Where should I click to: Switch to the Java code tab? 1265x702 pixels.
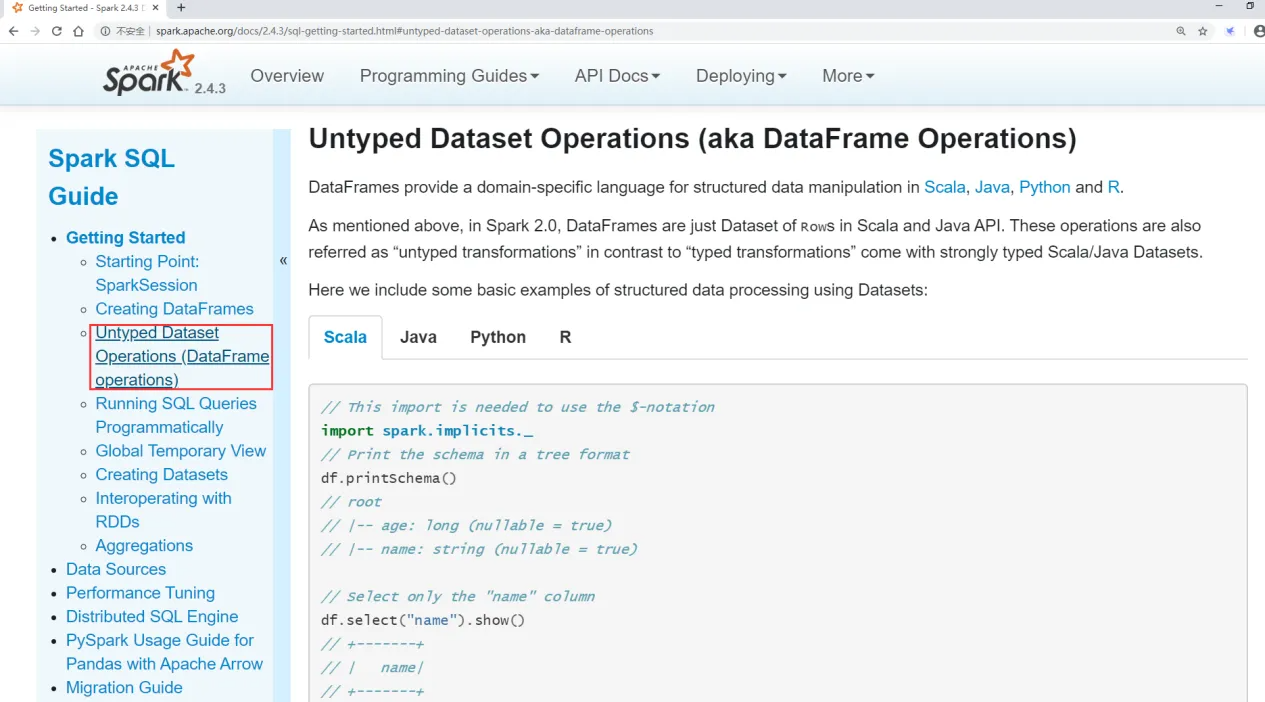pos(418,337)
